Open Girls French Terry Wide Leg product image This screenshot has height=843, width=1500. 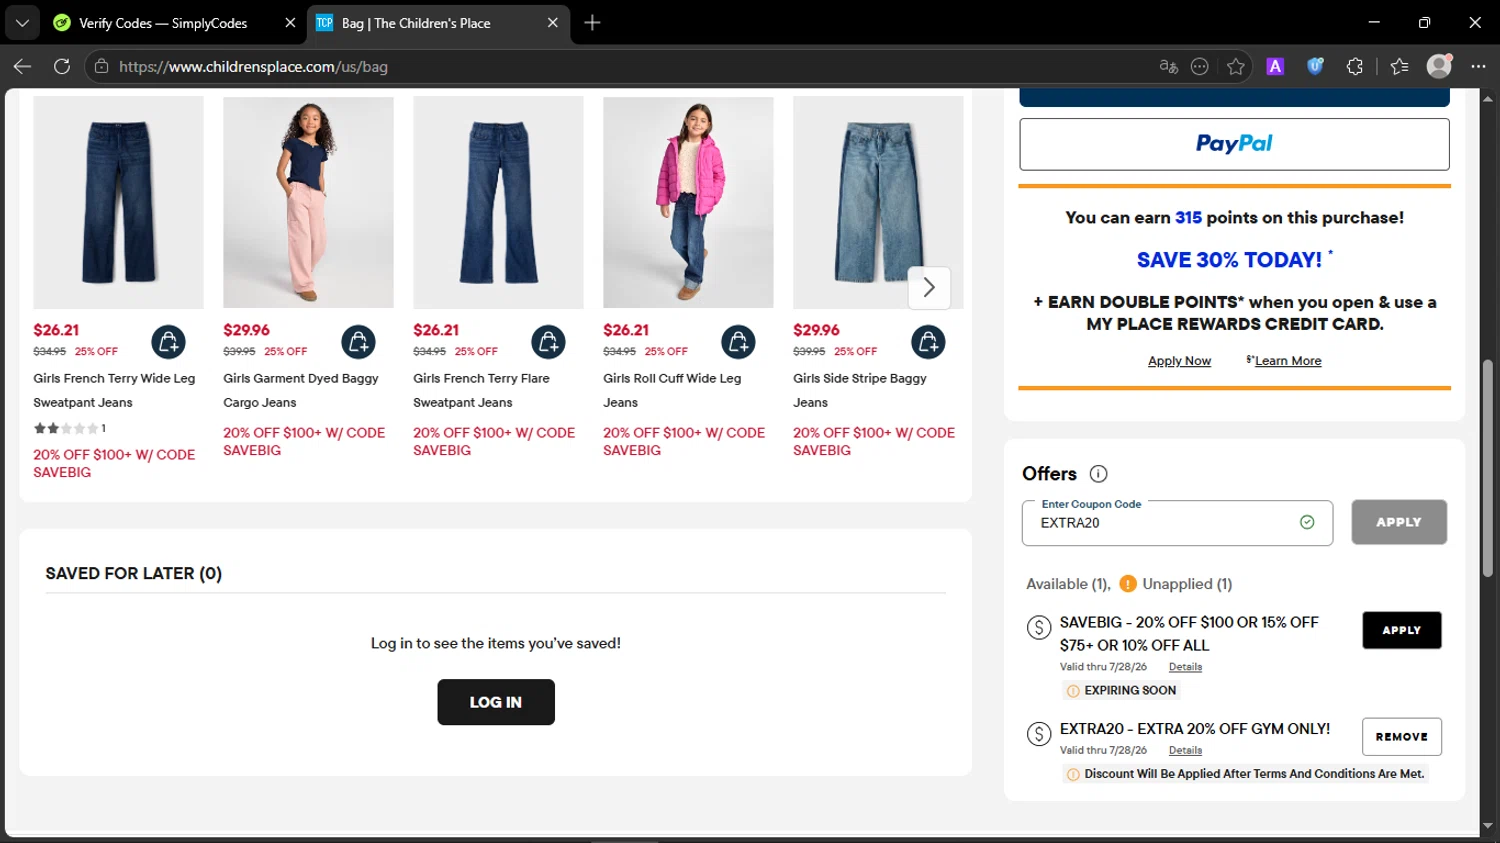118,202
